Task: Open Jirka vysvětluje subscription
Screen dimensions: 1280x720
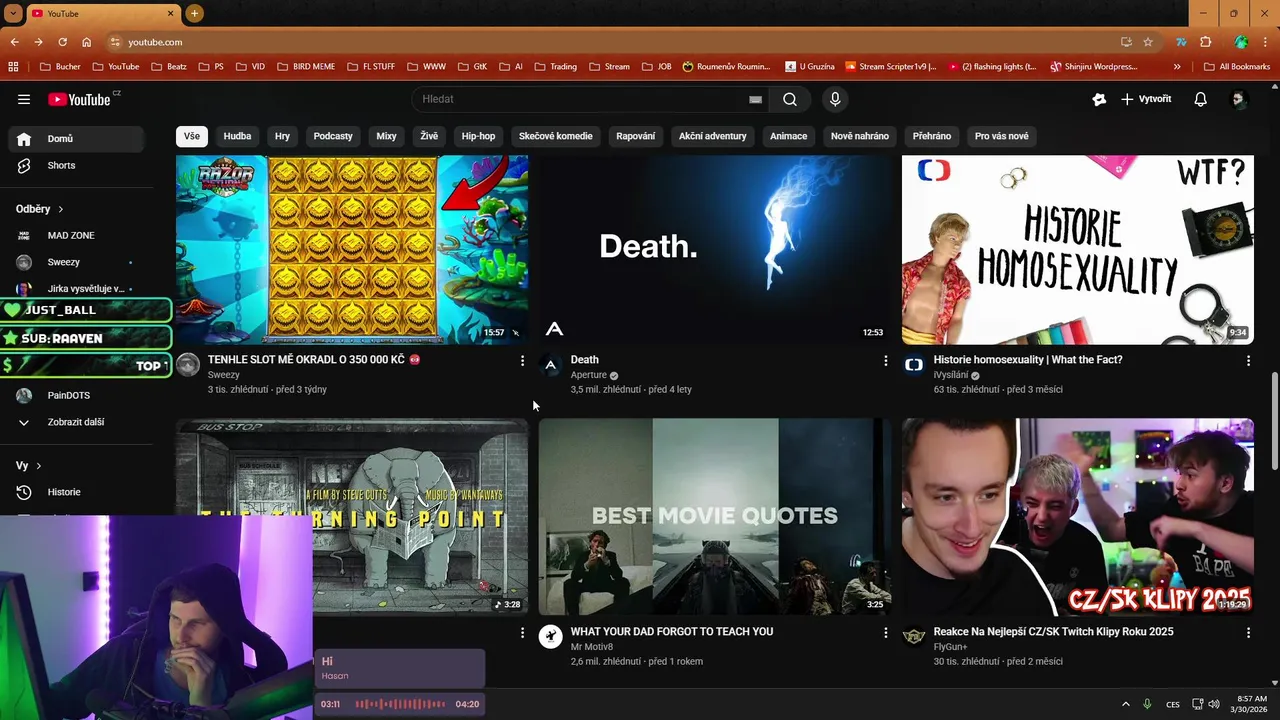Action: [76, 288]
